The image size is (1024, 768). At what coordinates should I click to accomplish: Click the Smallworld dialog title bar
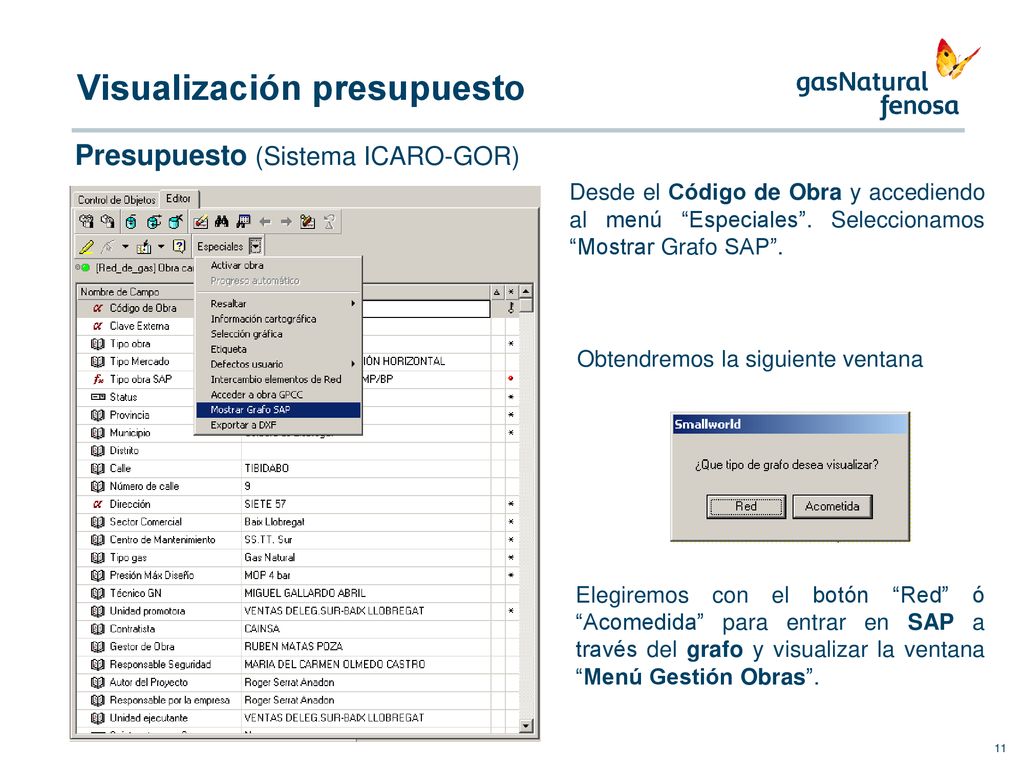790,424
